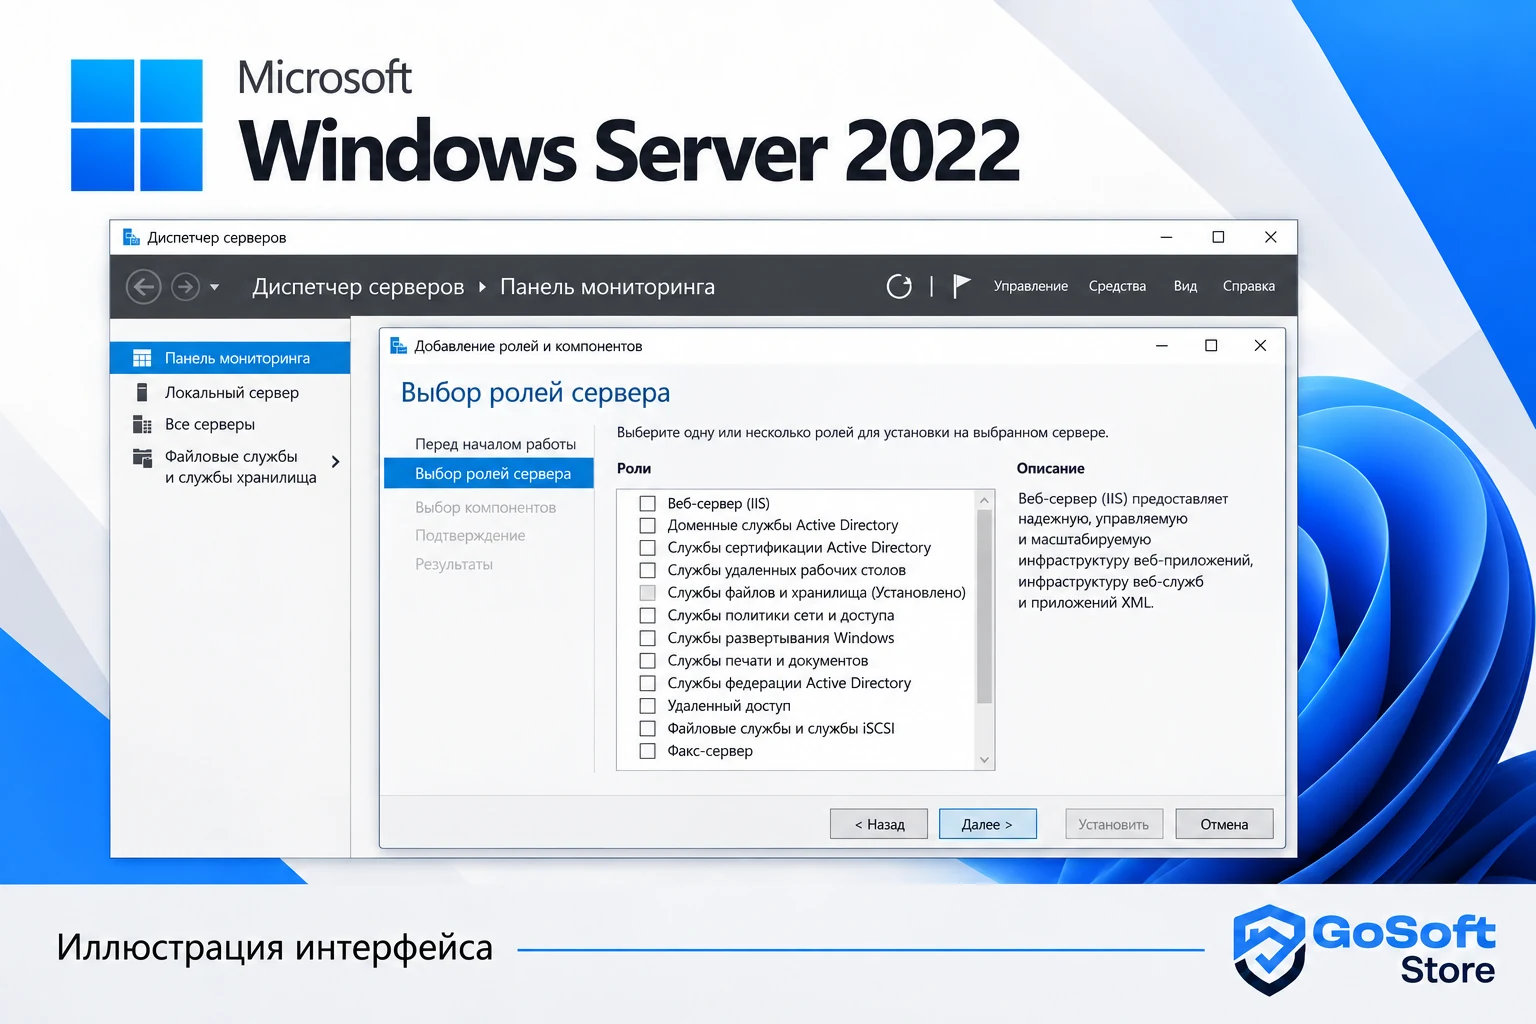Select Локальный сервер in sidebar
The image size is (1536, 1024).
pyautogui.click(x=230, y=392)
